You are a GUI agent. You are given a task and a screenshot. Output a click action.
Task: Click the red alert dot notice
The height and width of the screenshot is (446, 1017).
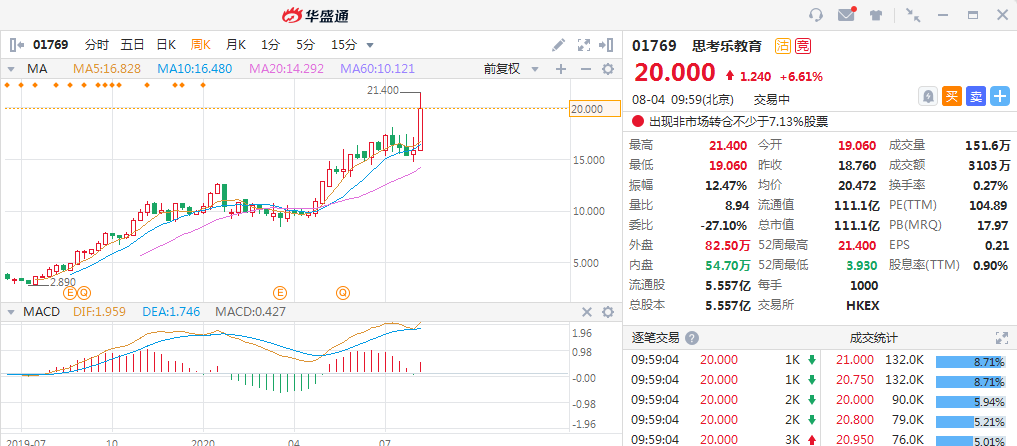click(638, 121)
